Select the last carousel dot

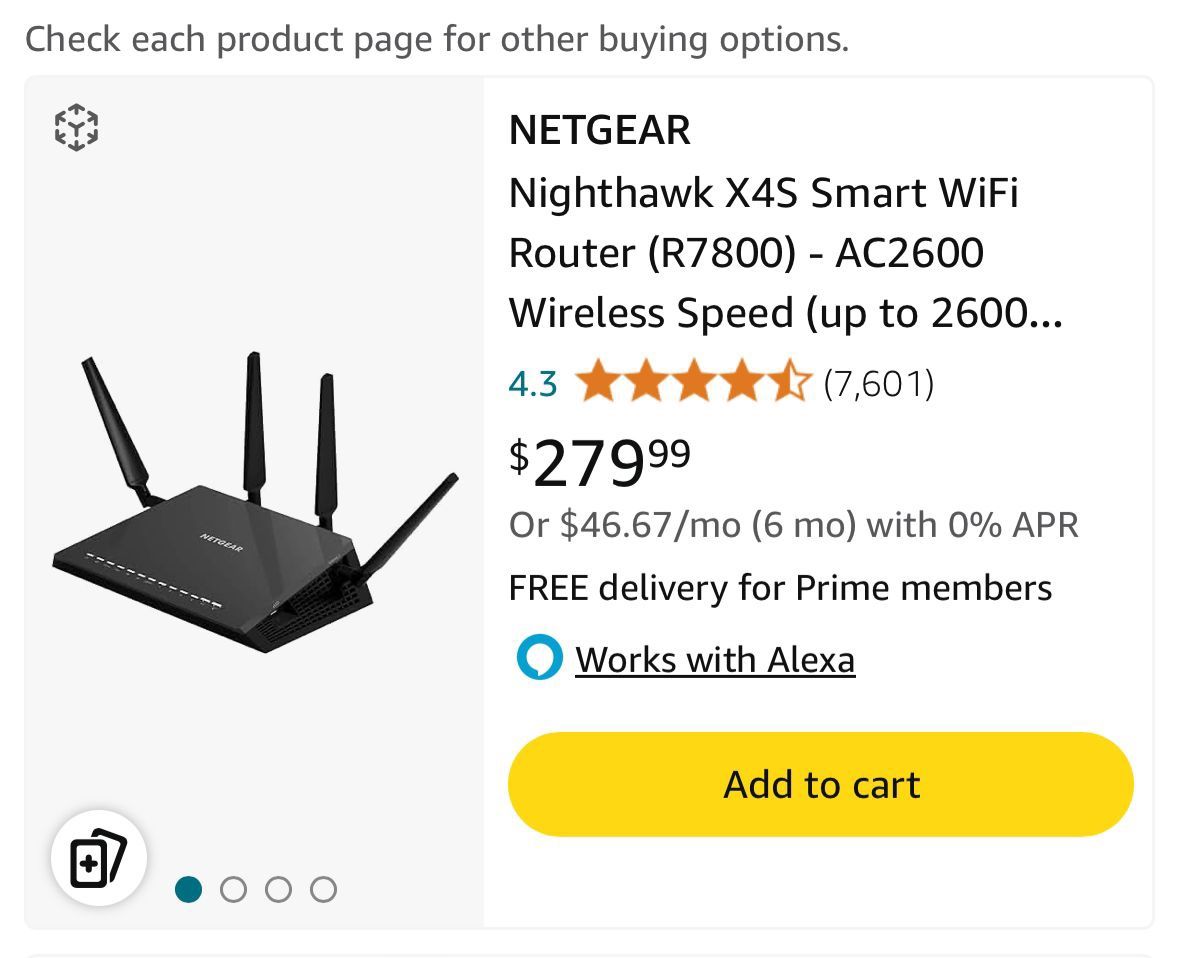tap(324, 888)
